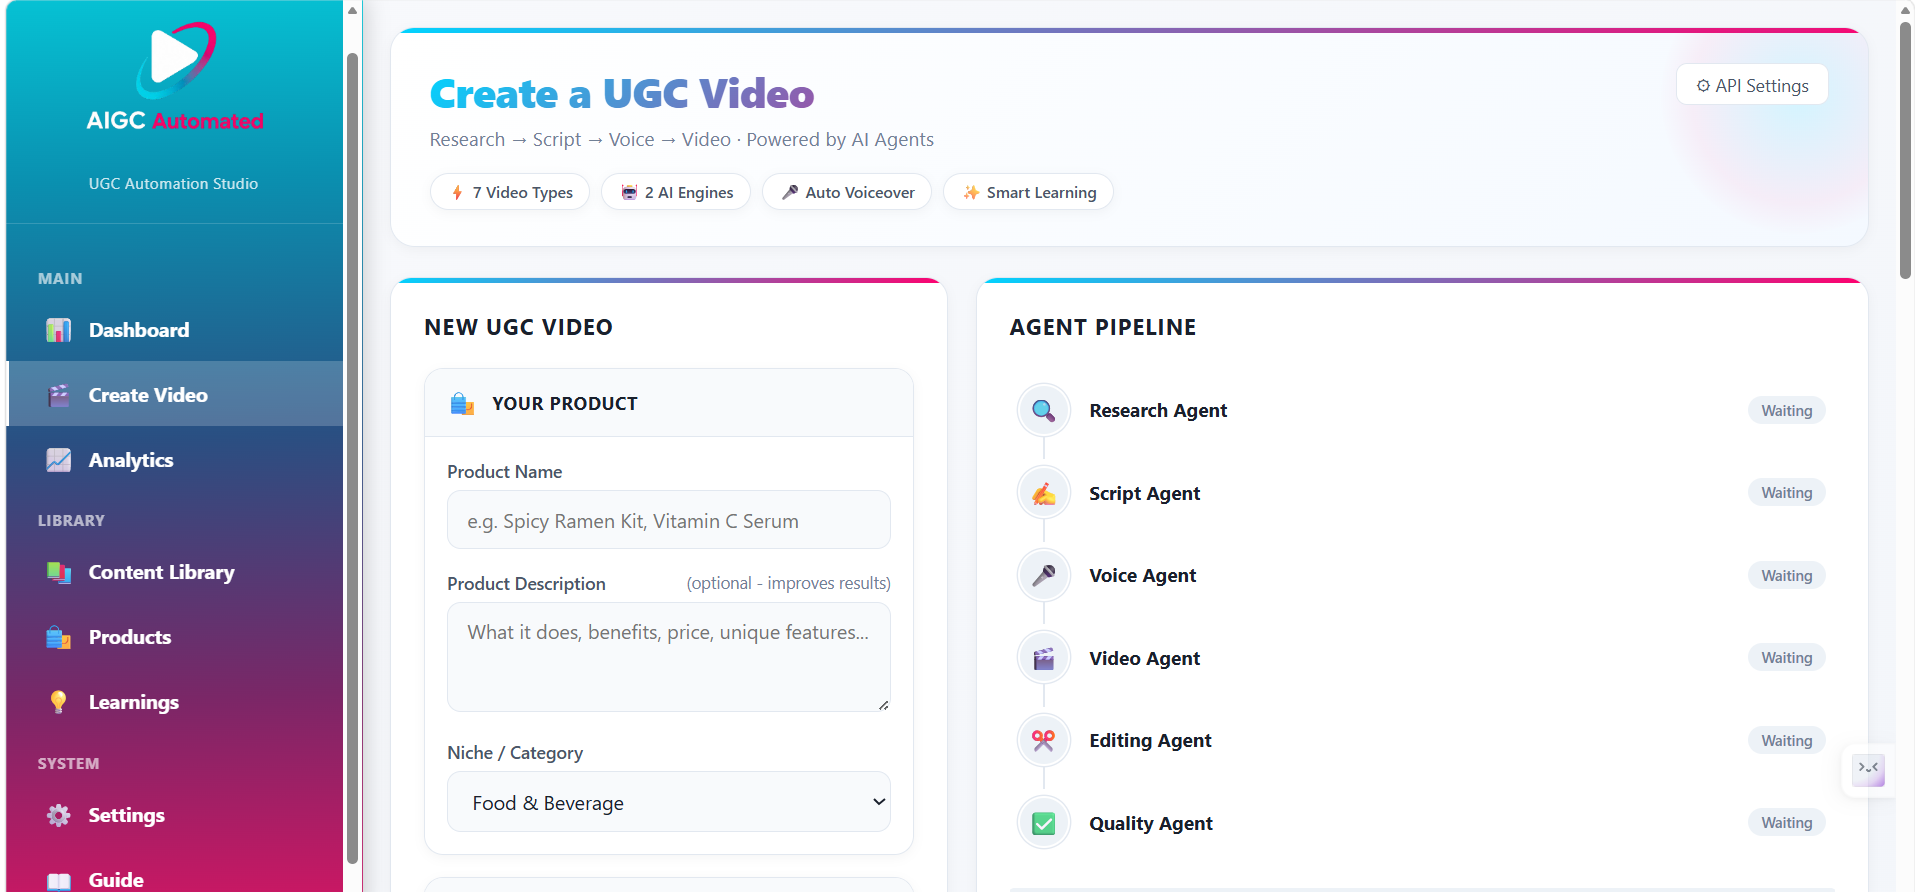Select Create Video in the sidebar

click(175, 395)
